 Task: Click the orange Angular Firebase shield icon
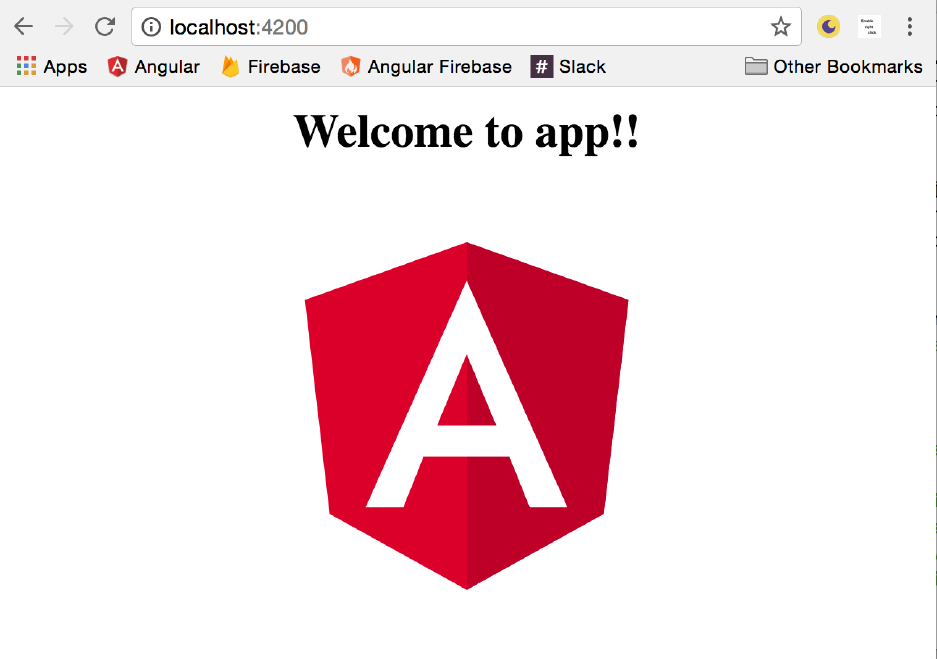tap(351, 66)
